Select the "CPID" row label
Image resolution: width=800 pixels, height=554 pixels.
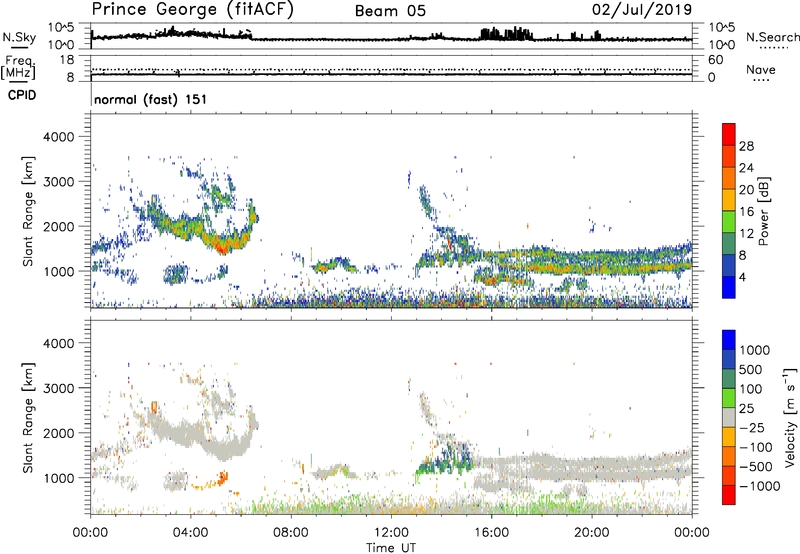[x=22, y=95]
